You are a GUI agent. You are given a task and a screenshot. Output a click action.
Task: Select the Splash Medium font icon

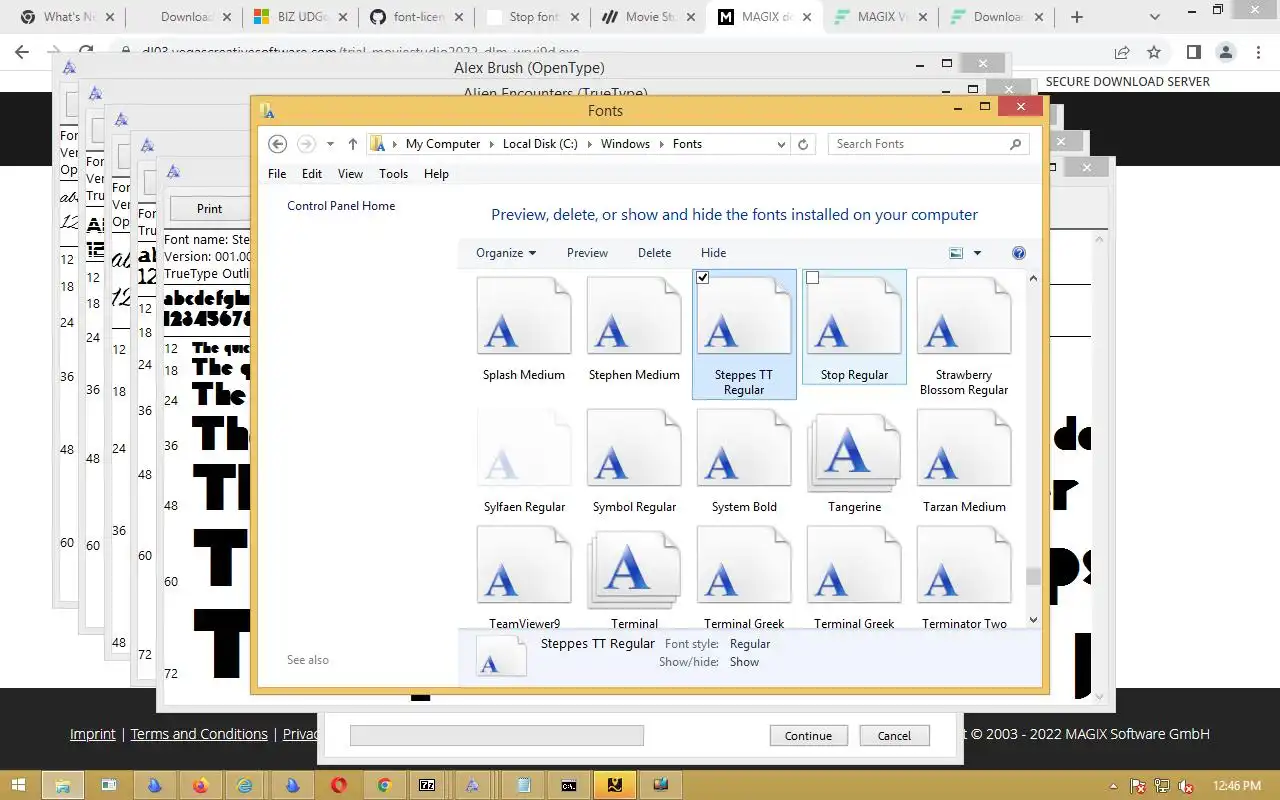(524, 316)
